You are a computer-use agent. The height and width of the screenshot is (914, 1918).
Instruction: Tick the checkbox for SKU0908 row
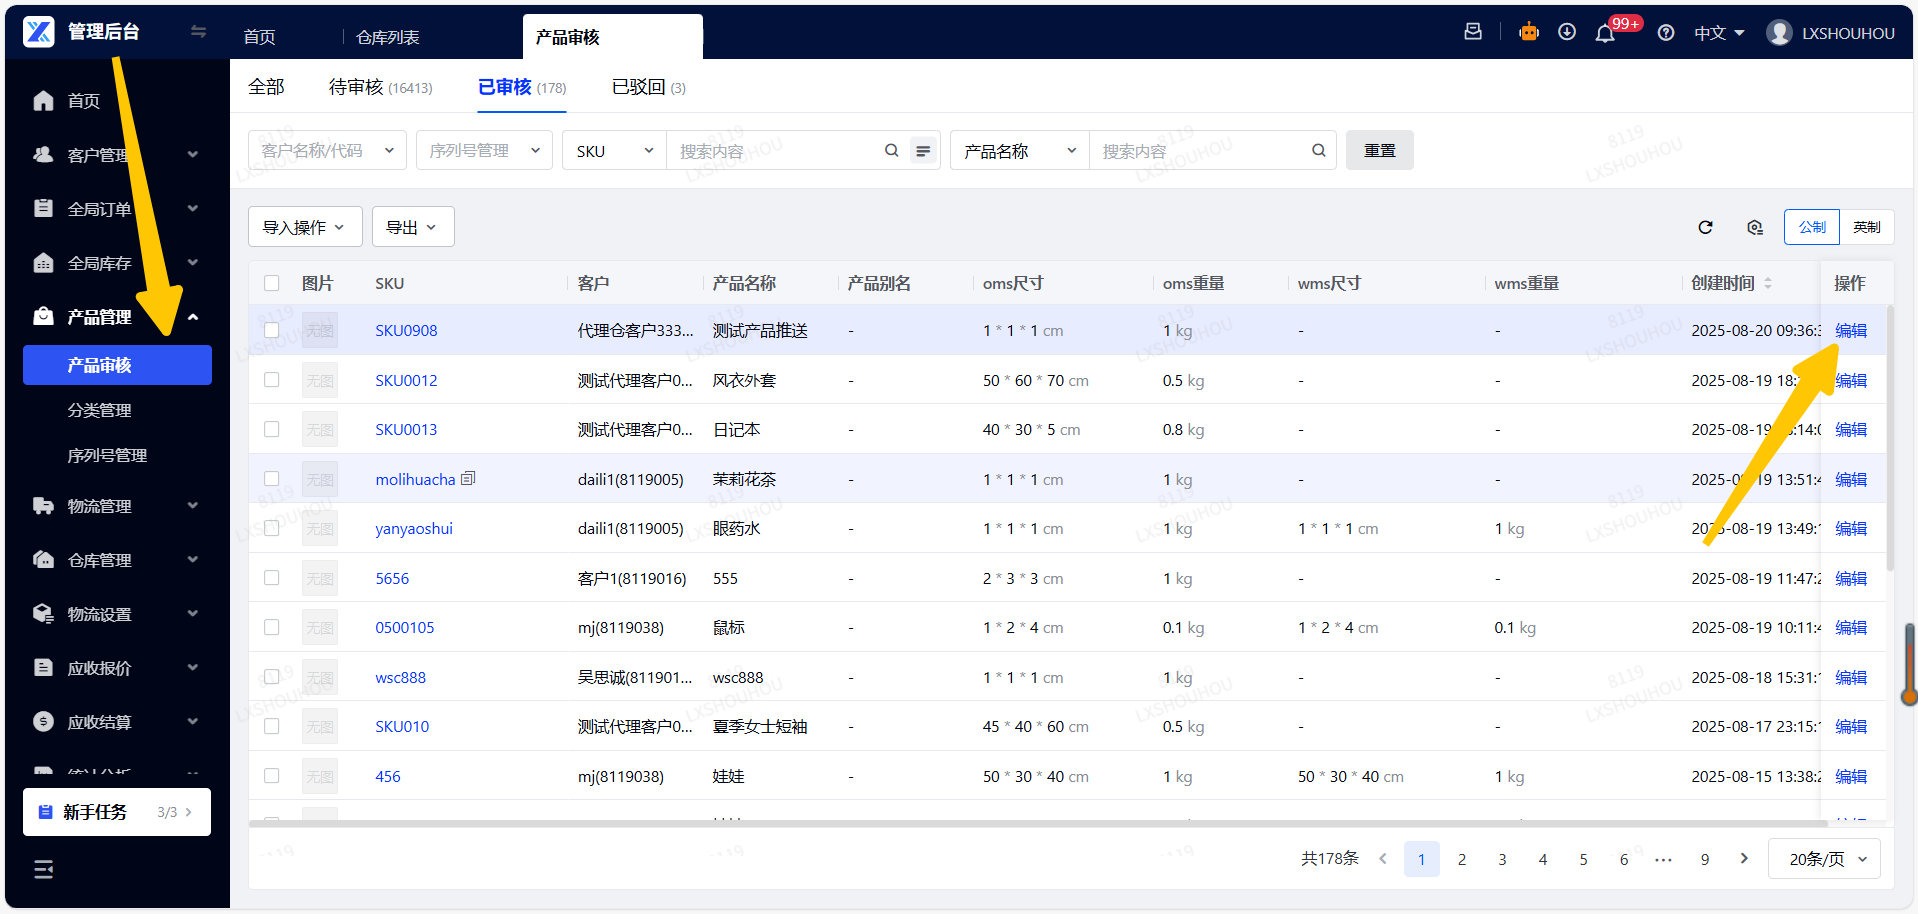(272, 330)
